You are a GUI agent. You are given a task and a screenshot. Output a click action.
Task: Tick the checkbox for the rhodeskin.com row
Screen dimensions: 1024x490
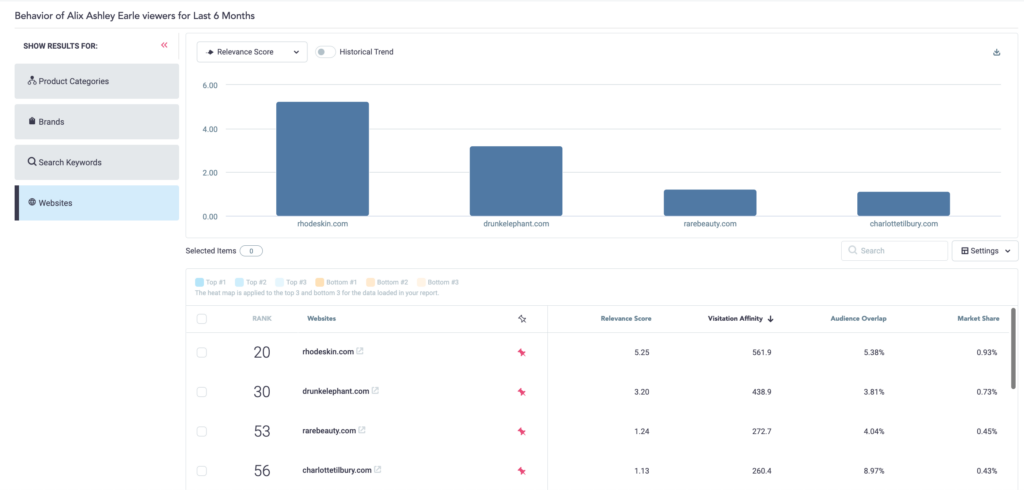coord(202,352)
